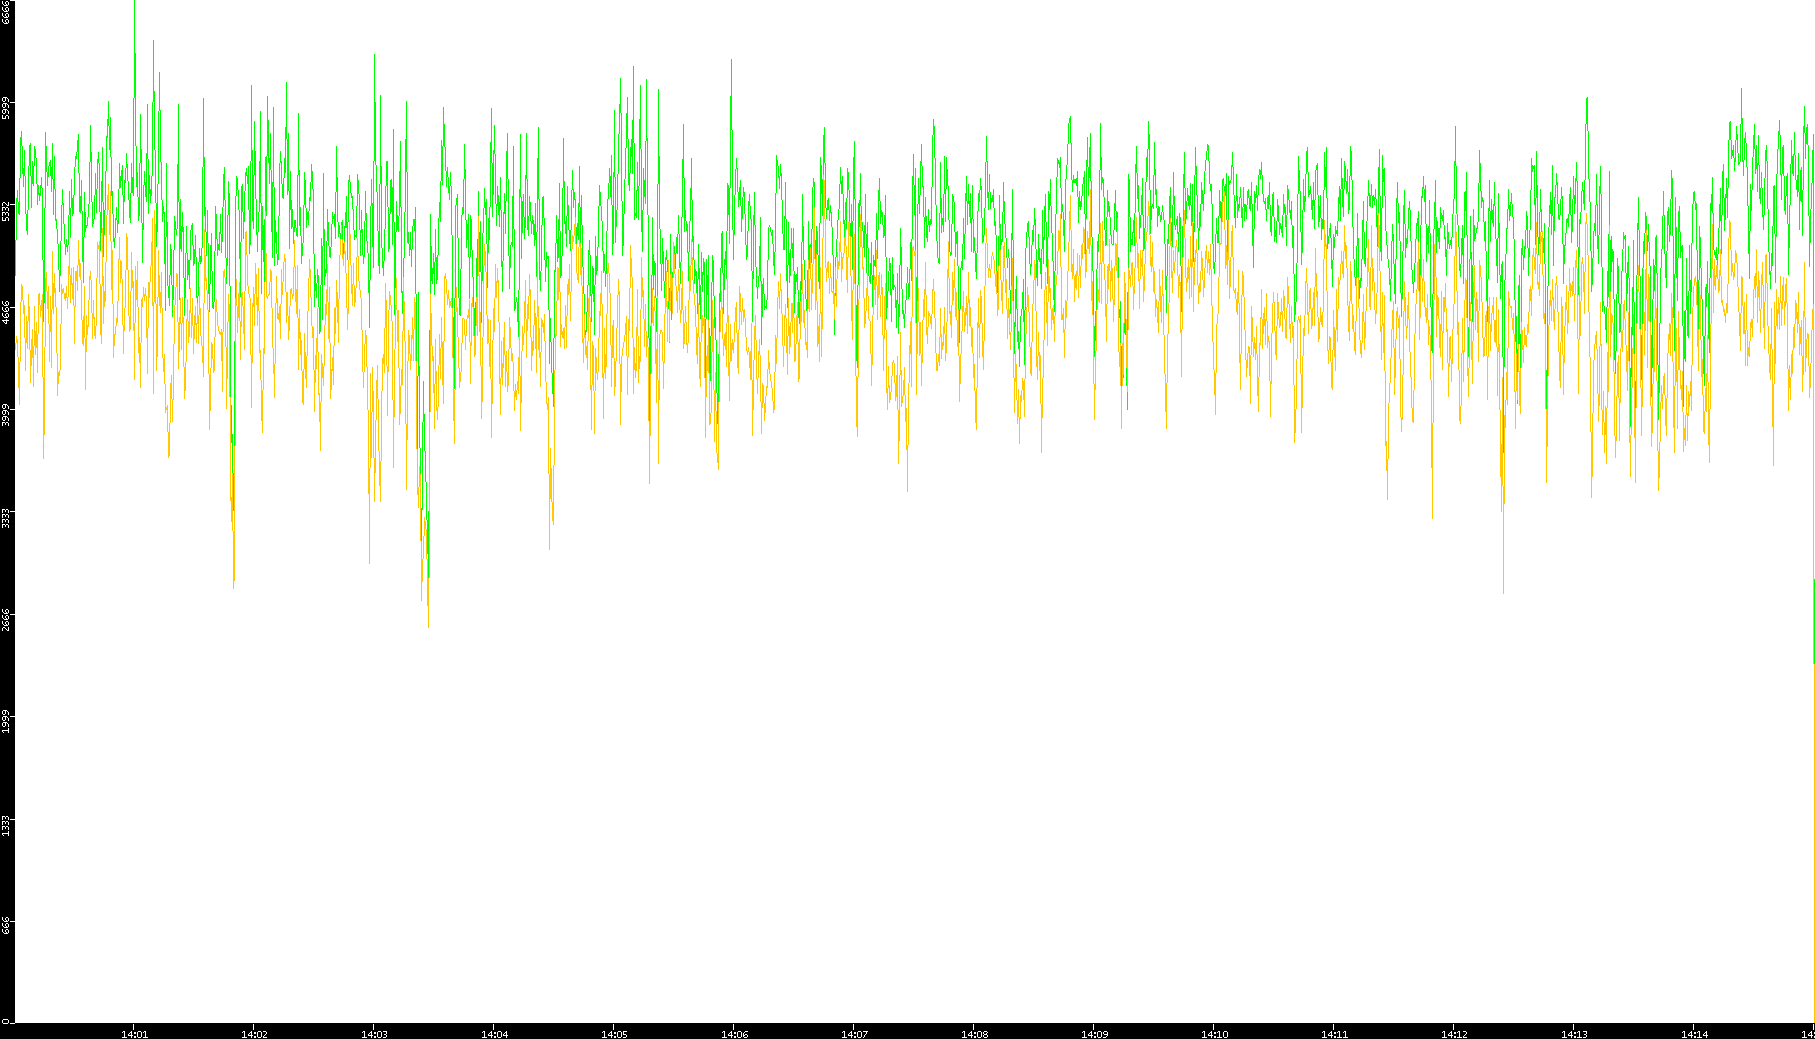Click the 14:11 time axis label

coord(1334,1034)
